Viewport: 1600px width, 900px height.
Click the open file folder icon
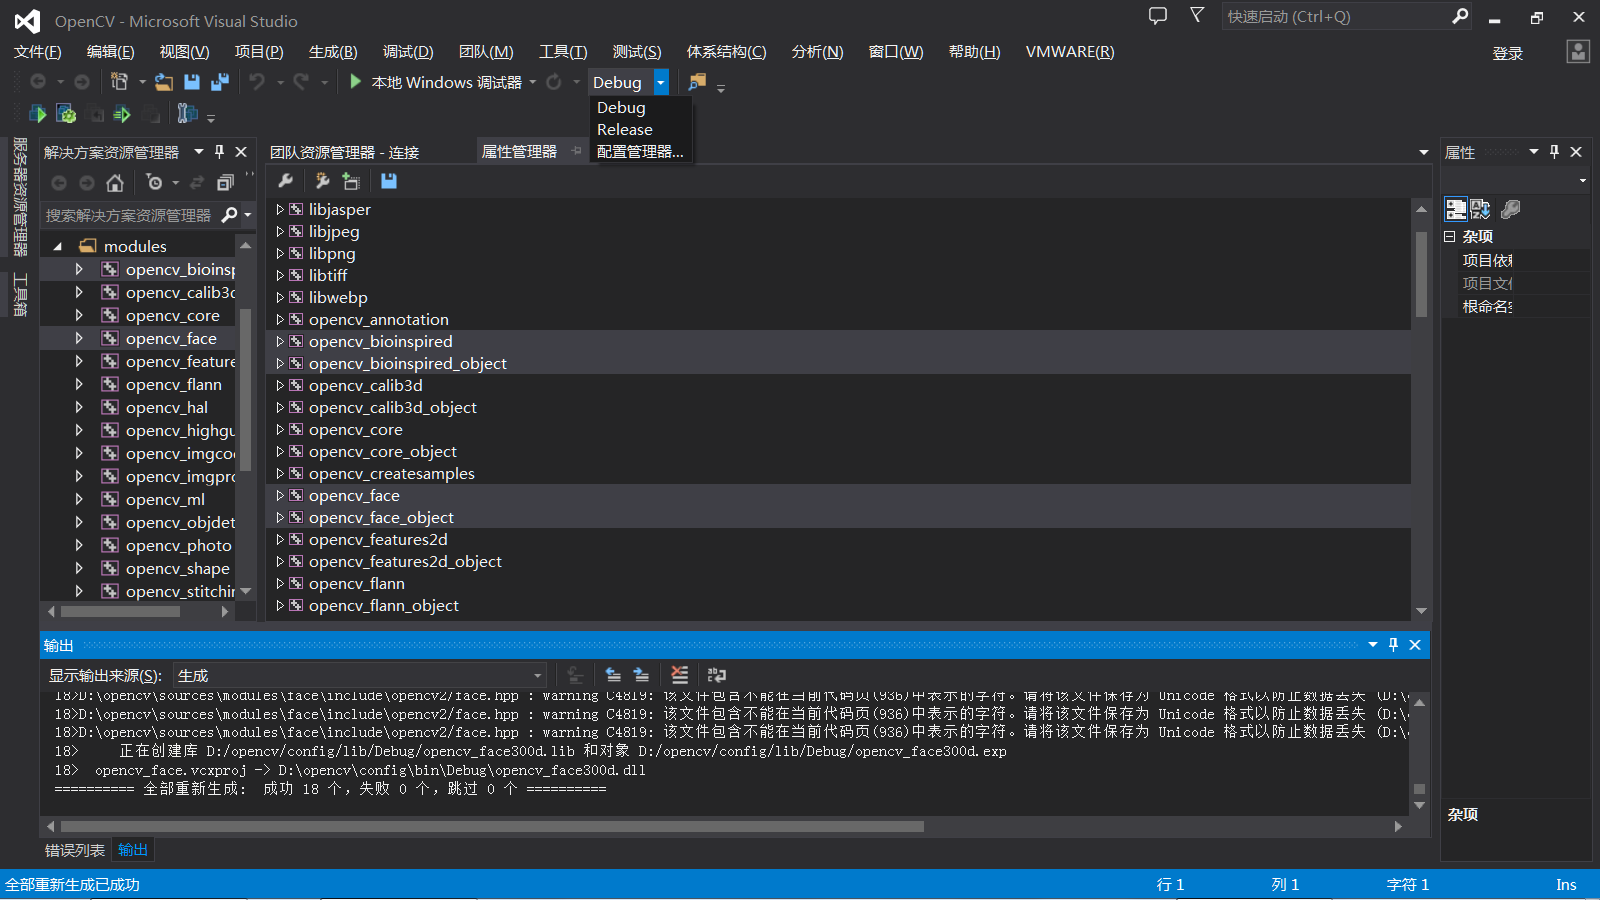pyautogui.click(x=164, y=82)
